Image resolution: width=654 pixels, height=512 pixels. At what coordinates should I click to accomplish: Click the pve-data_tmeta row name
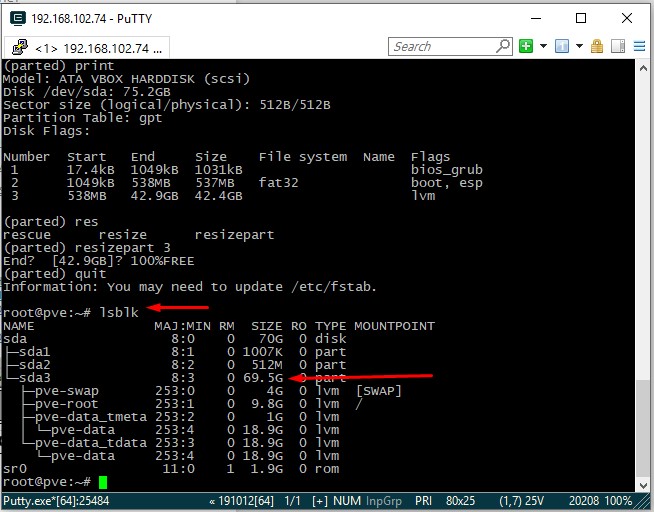[x=91, y=417]
